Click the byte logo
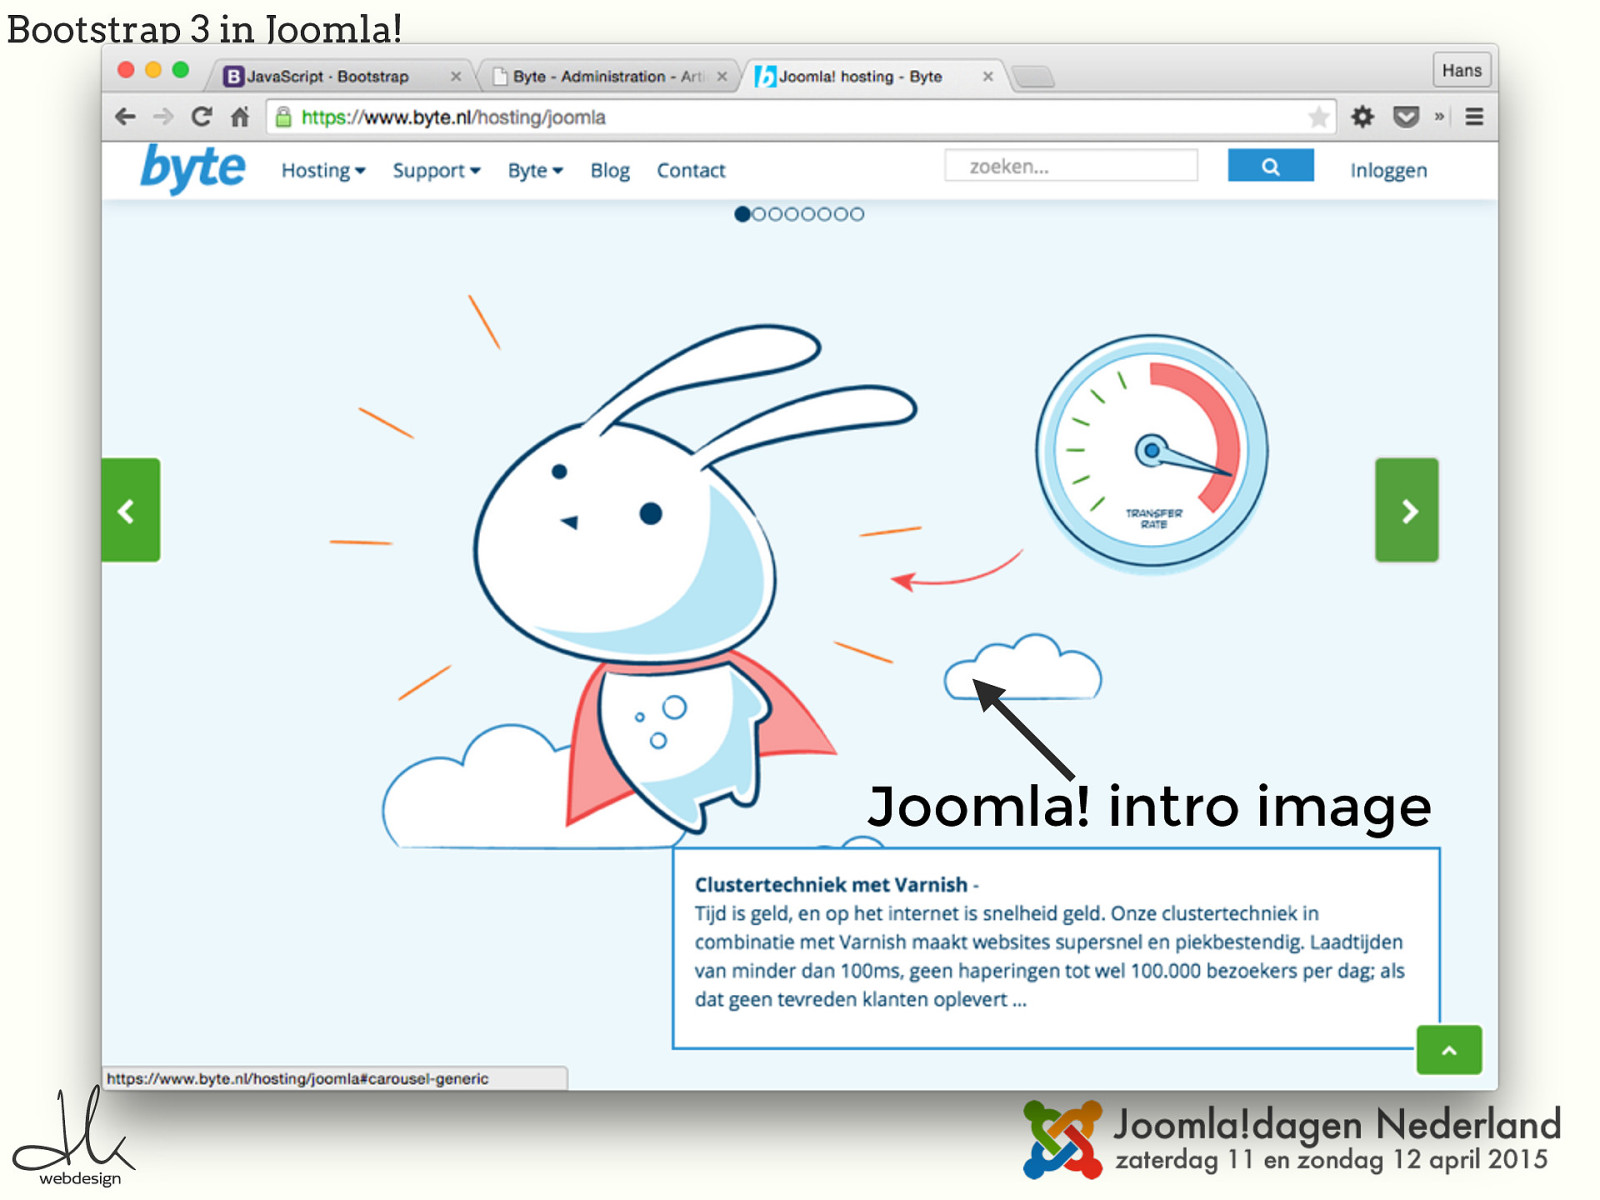1600x1200 pixels. tap(193, 168)
